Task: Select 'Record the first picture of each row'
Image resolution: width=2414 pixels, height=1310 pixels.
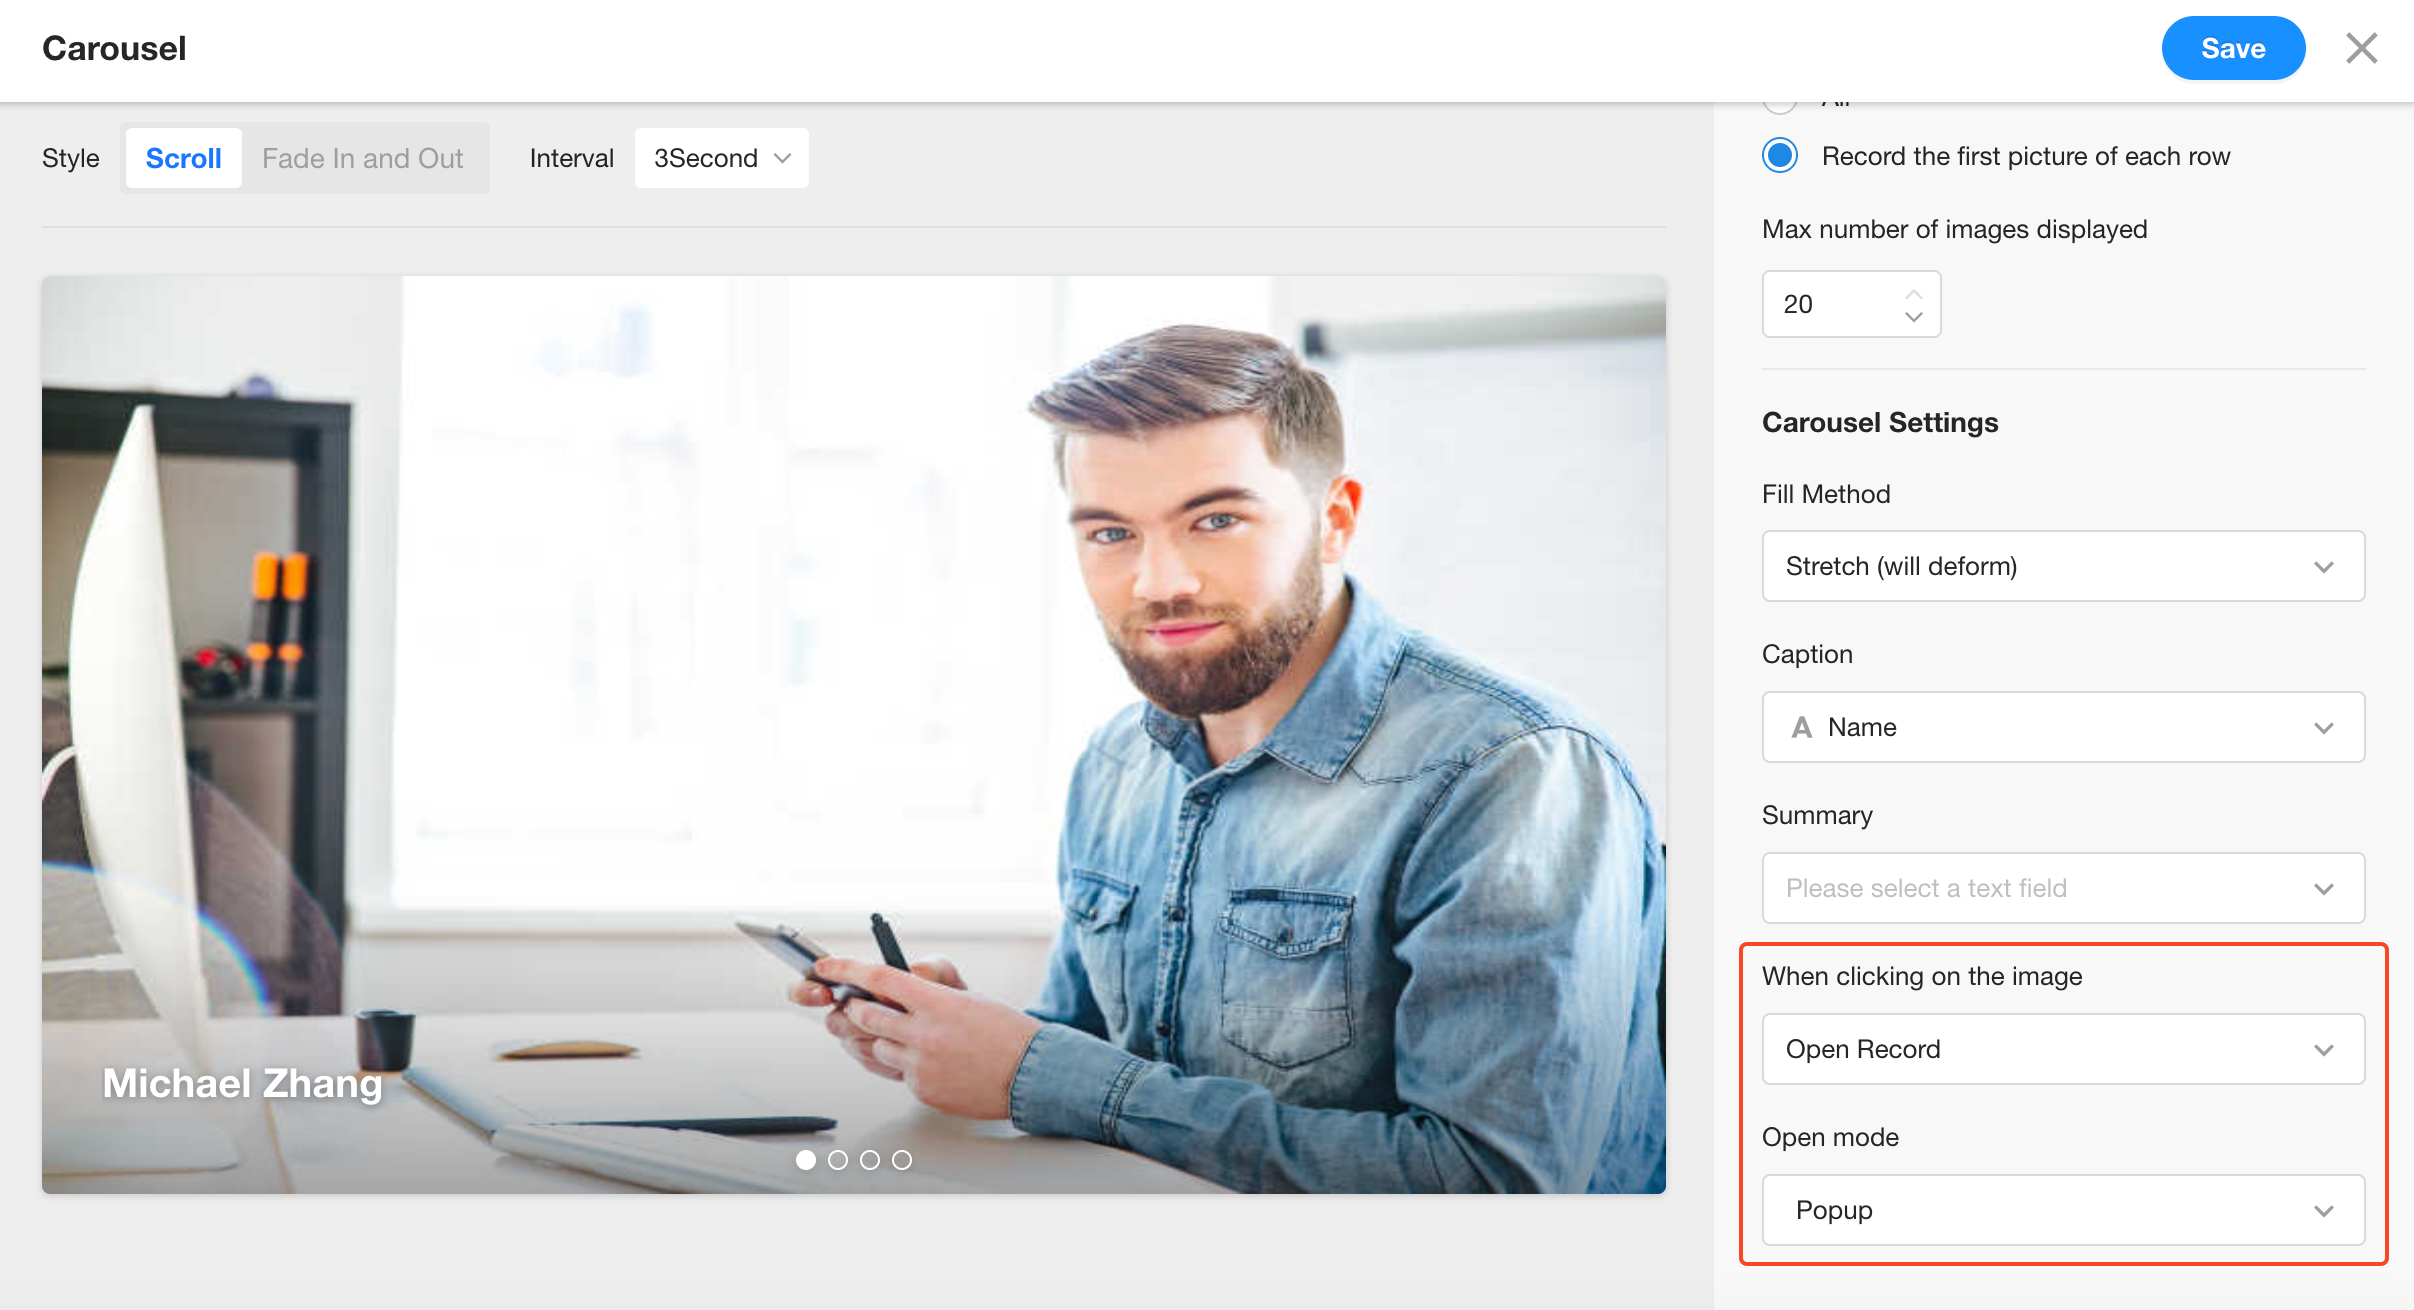Action: click(1780, 156)
